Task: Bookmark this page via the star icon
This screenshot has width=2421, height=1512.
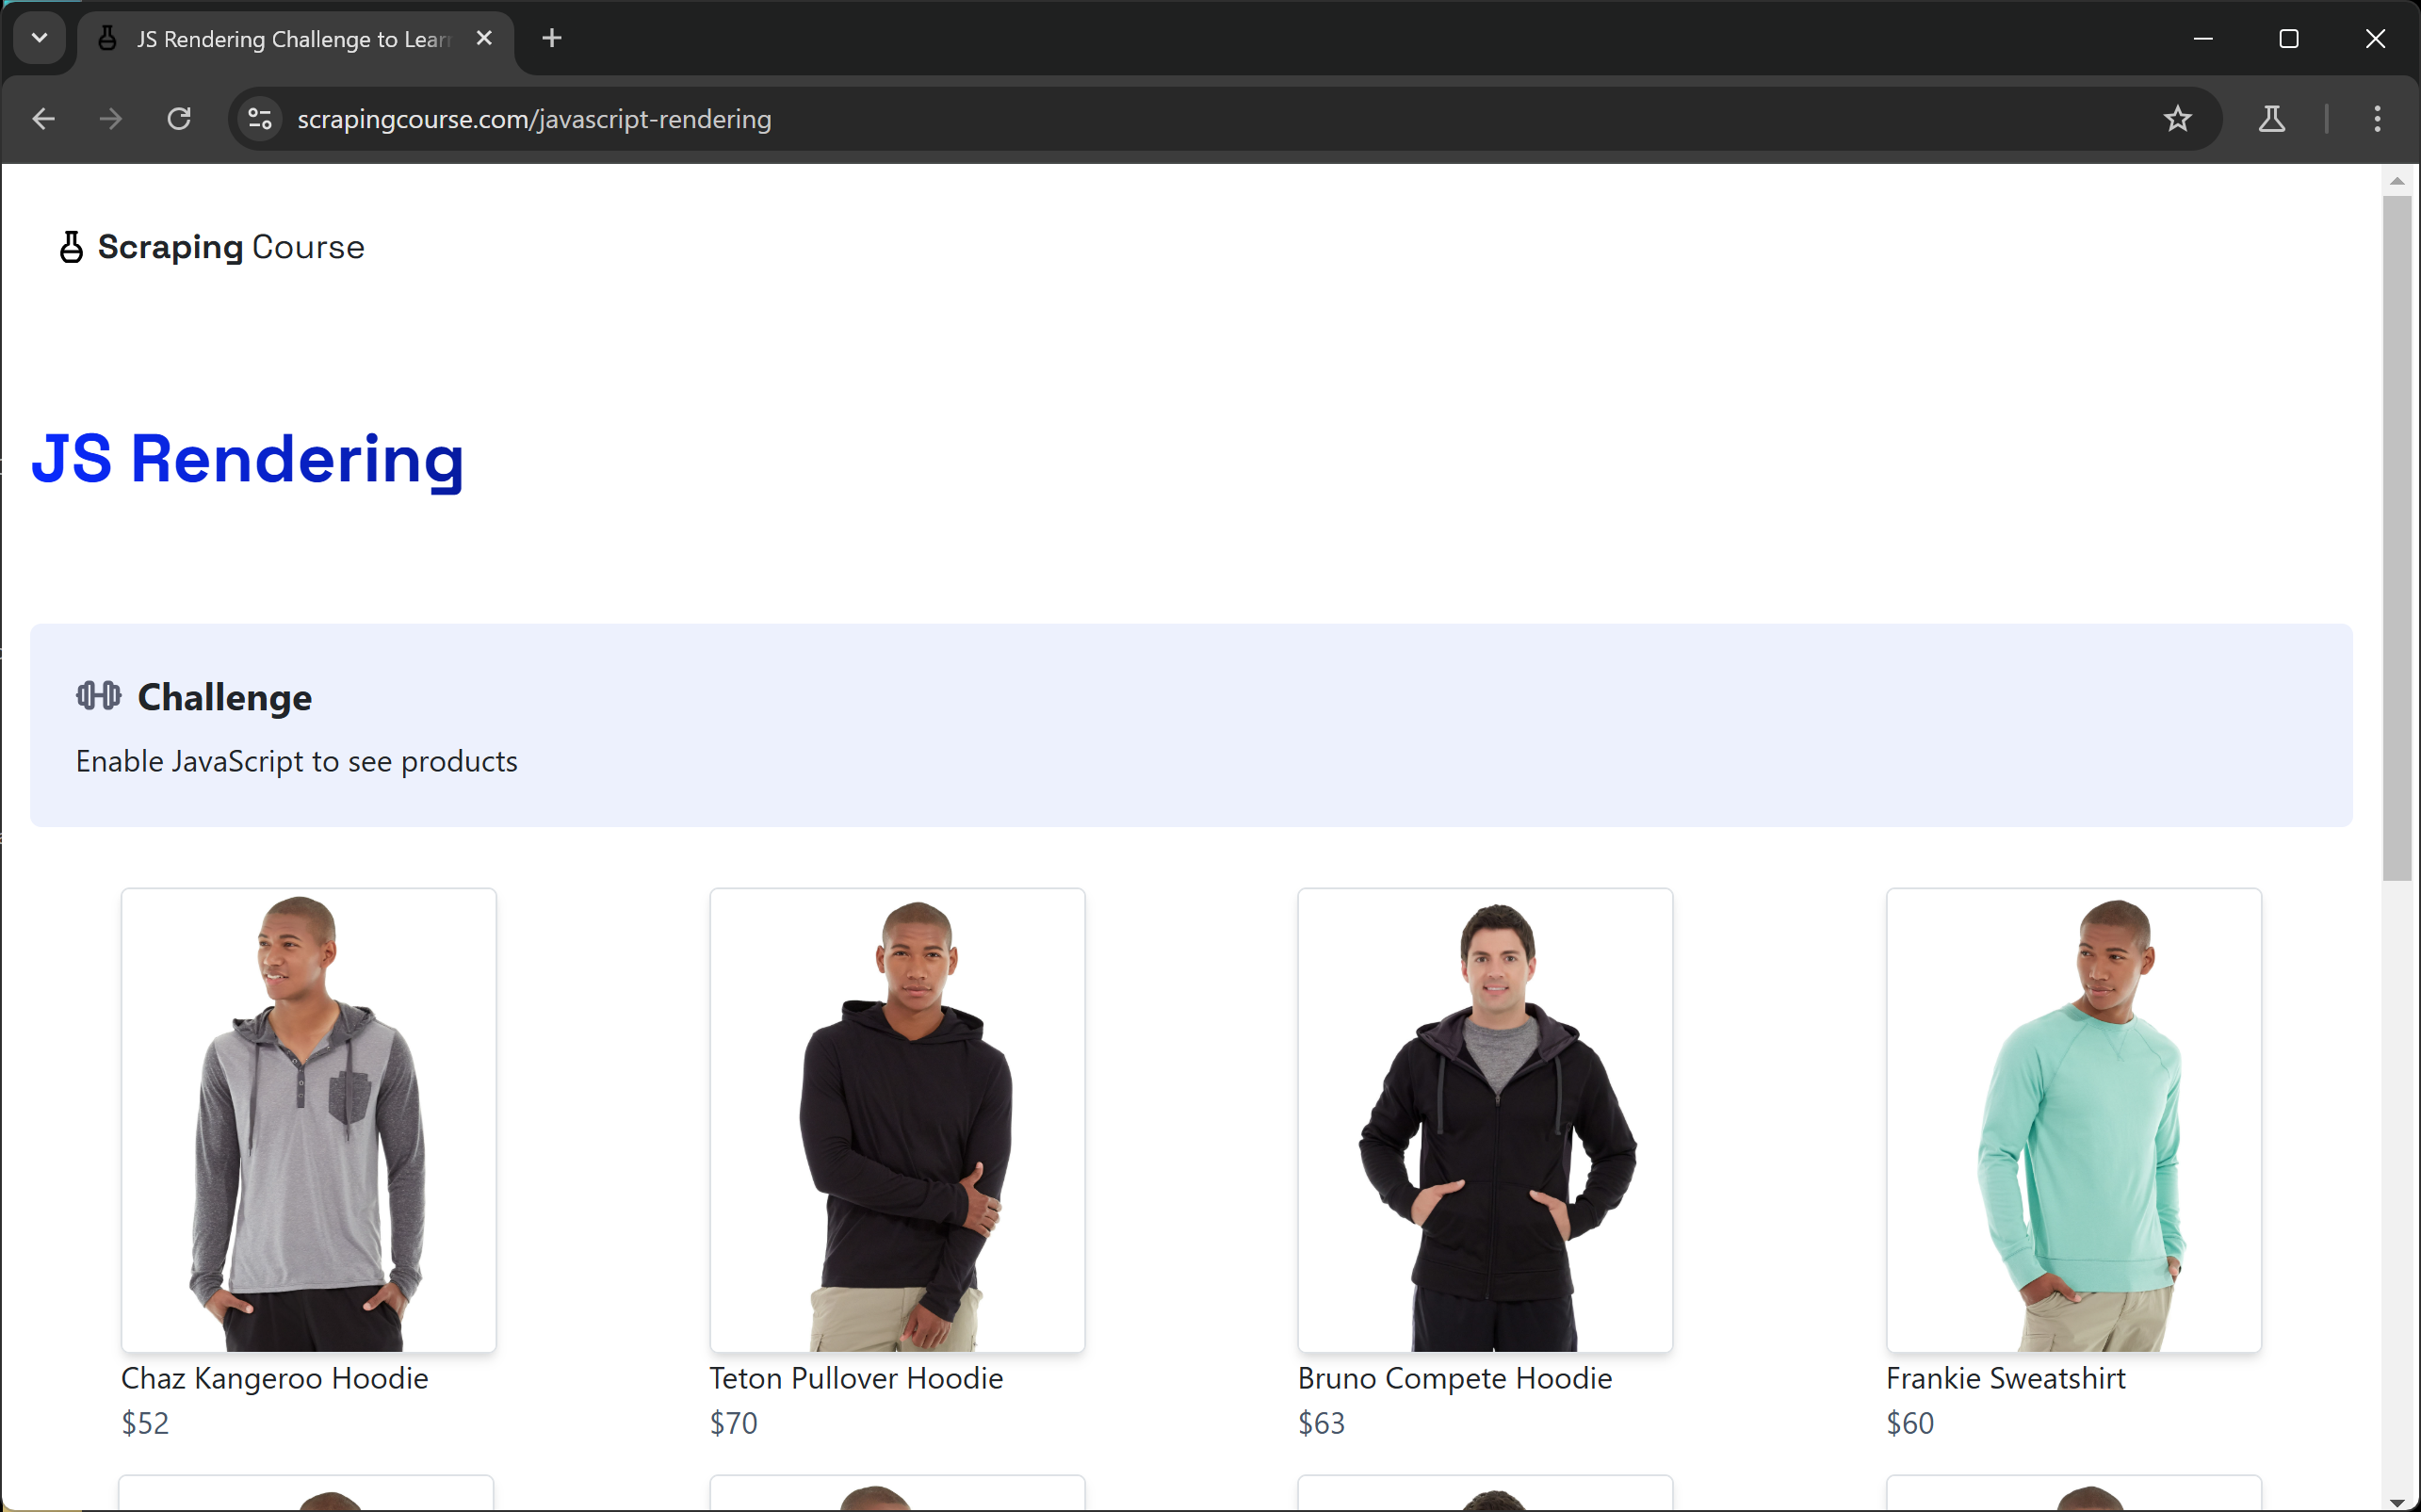Action: tap(2178, 119)
